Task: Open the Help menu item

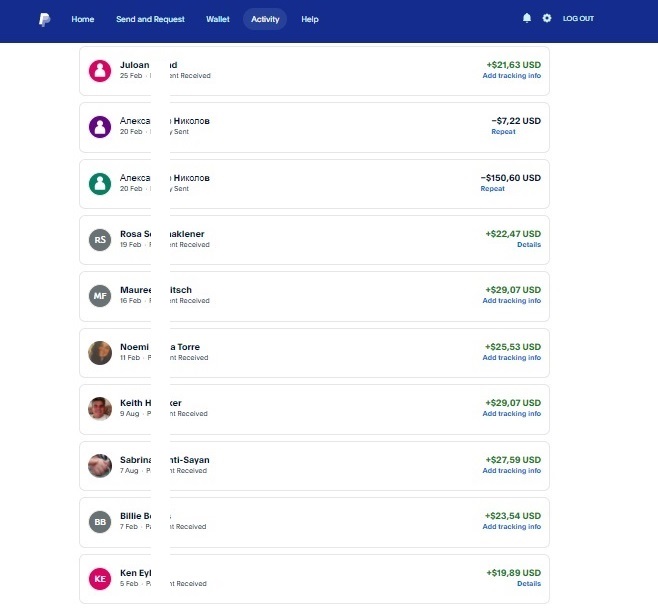Action: (310, 19)
